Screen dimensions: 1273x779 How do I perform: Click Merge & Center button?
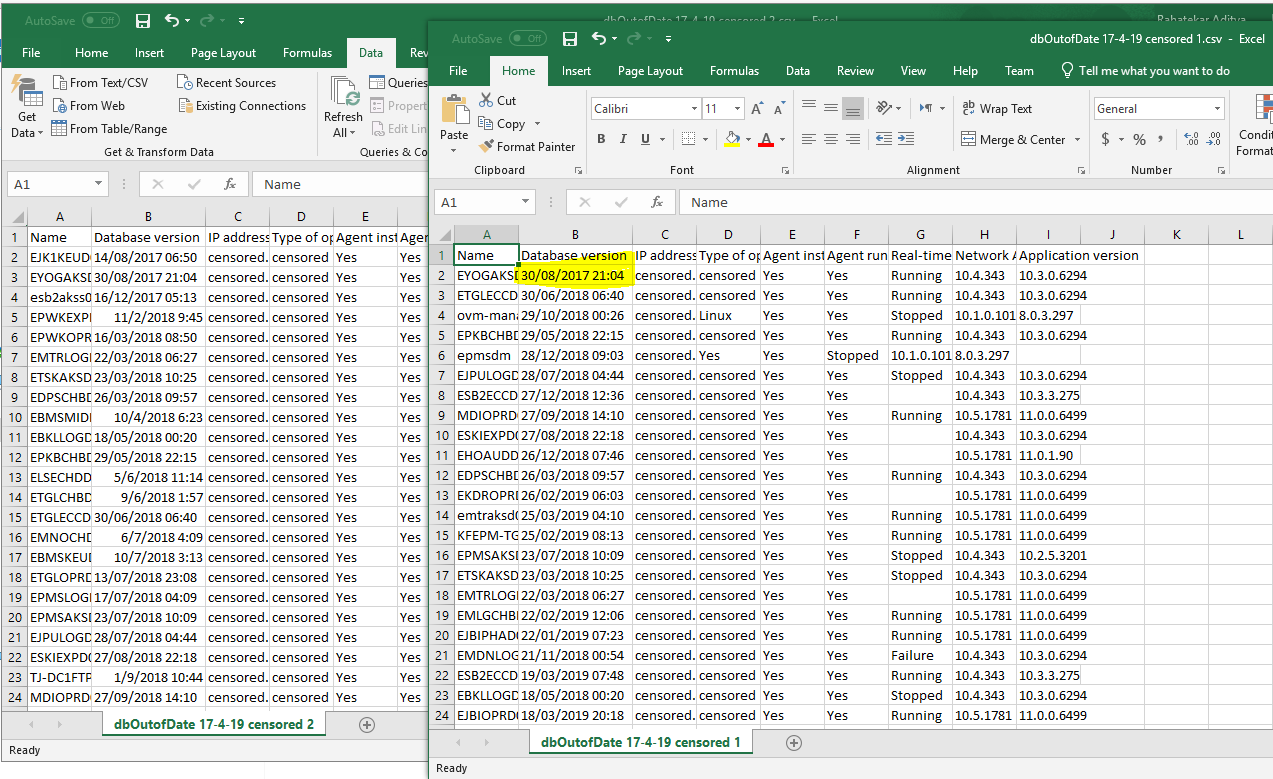pyautogui.click(x=1012, y=140)
